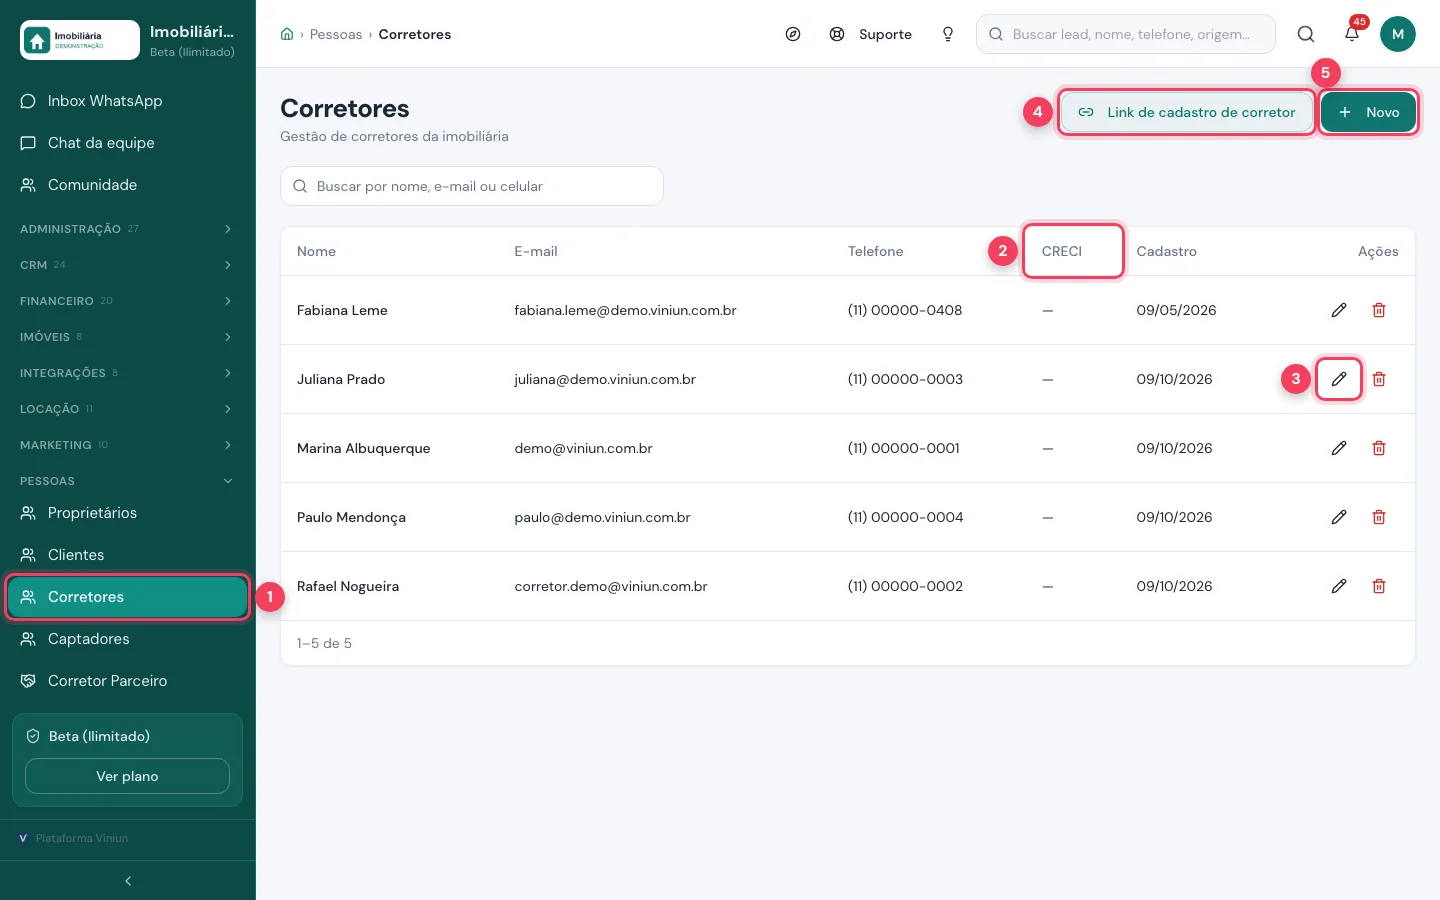Expand the Integrações section

pyautogui.click(x=128, y=373)
